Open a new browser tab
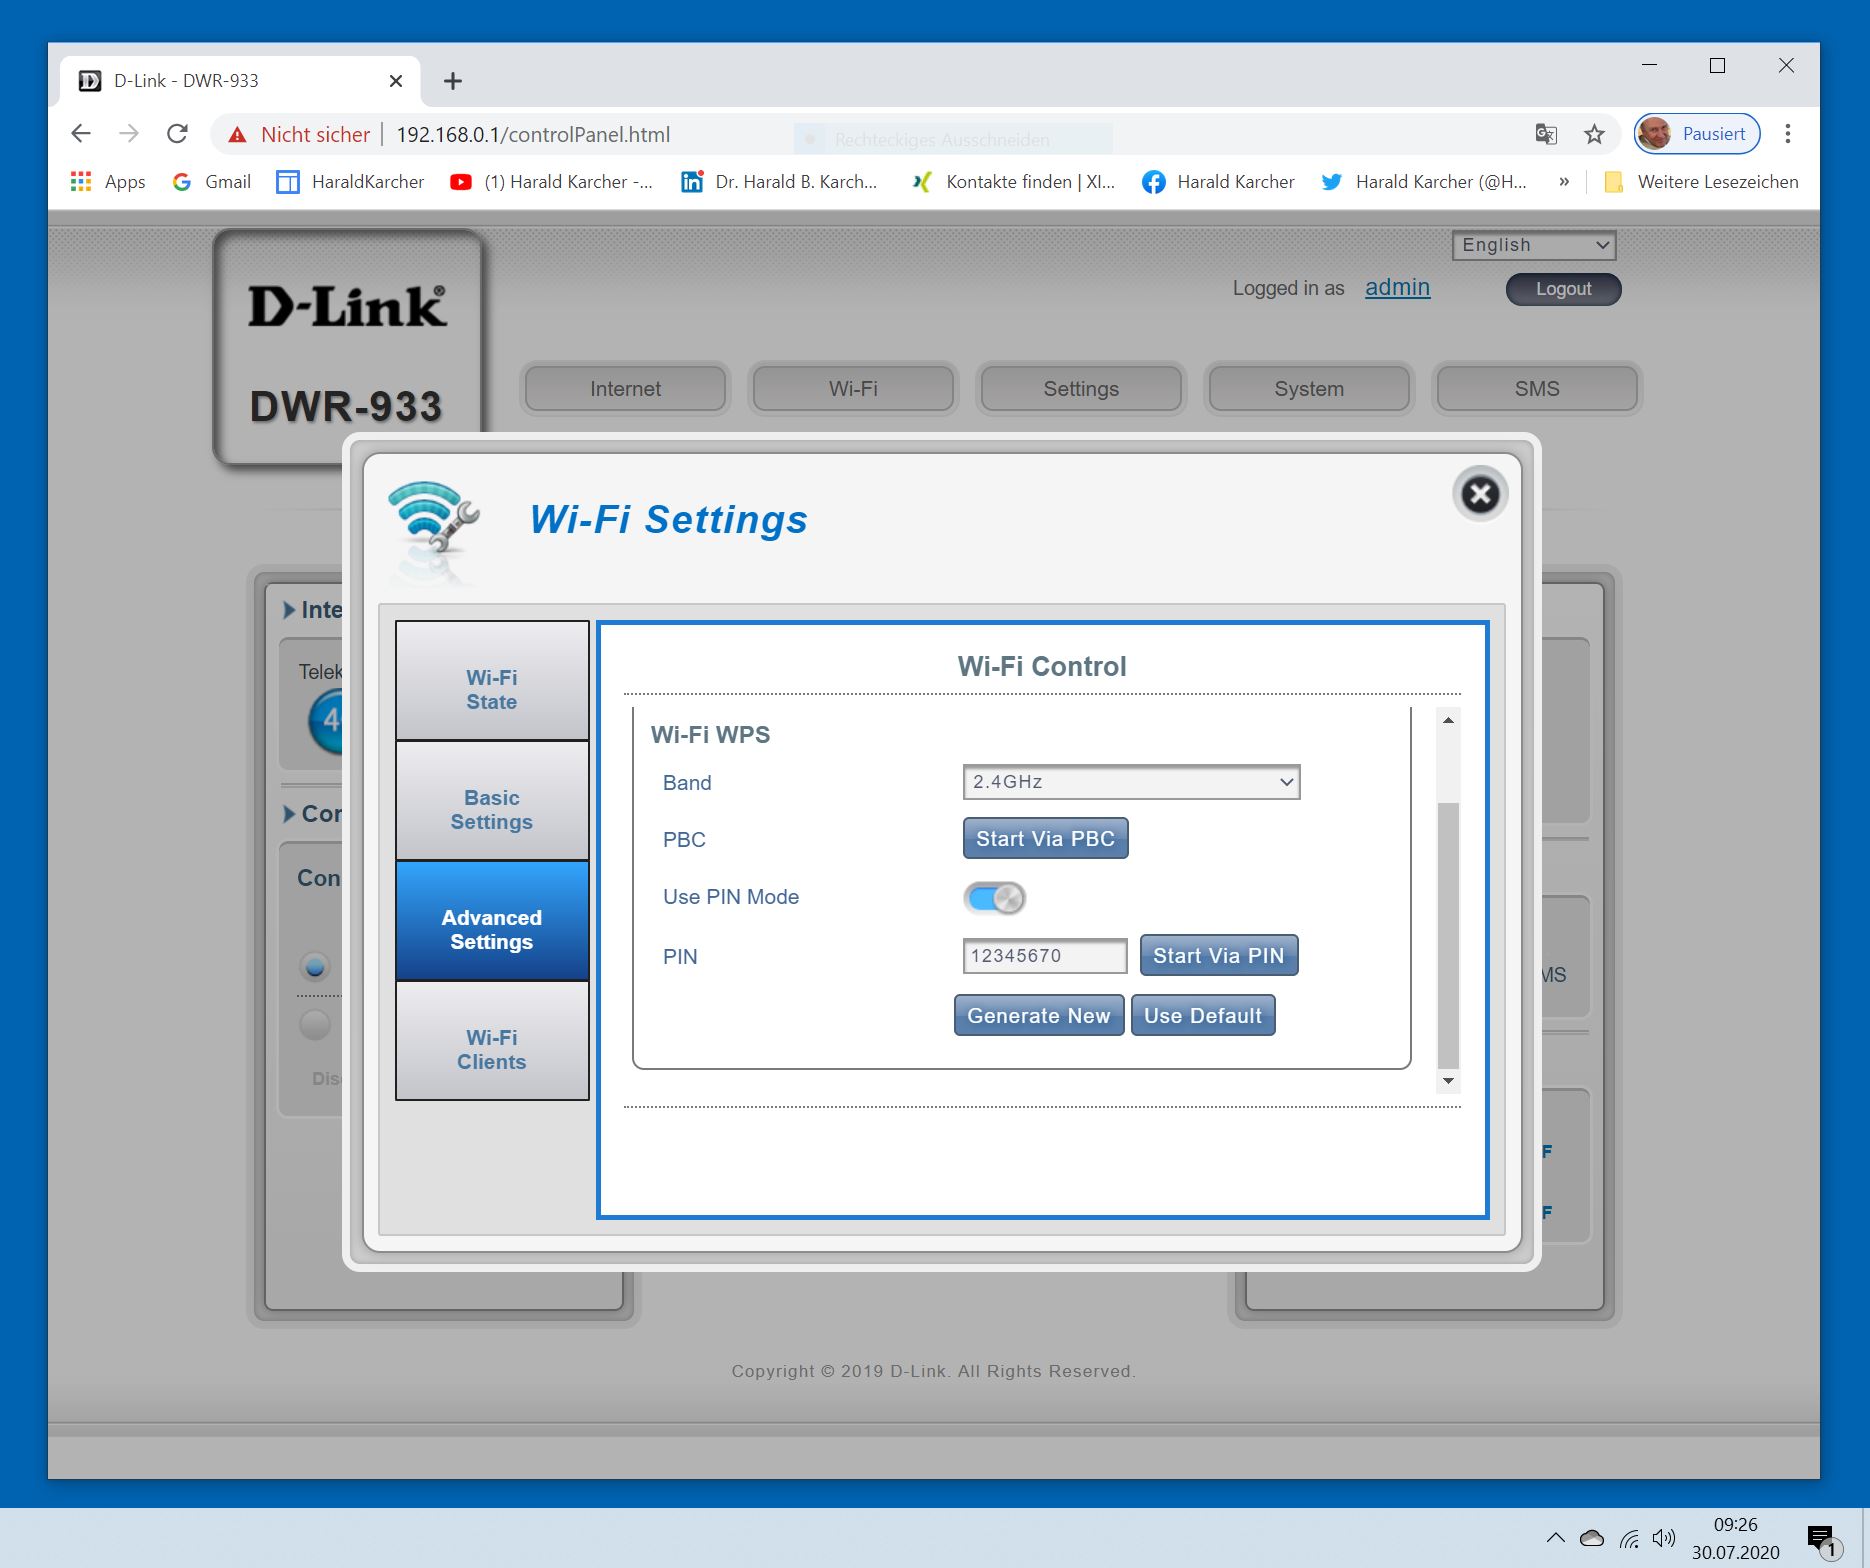This screenshot has height=1568, width=1870. [453, 81]
